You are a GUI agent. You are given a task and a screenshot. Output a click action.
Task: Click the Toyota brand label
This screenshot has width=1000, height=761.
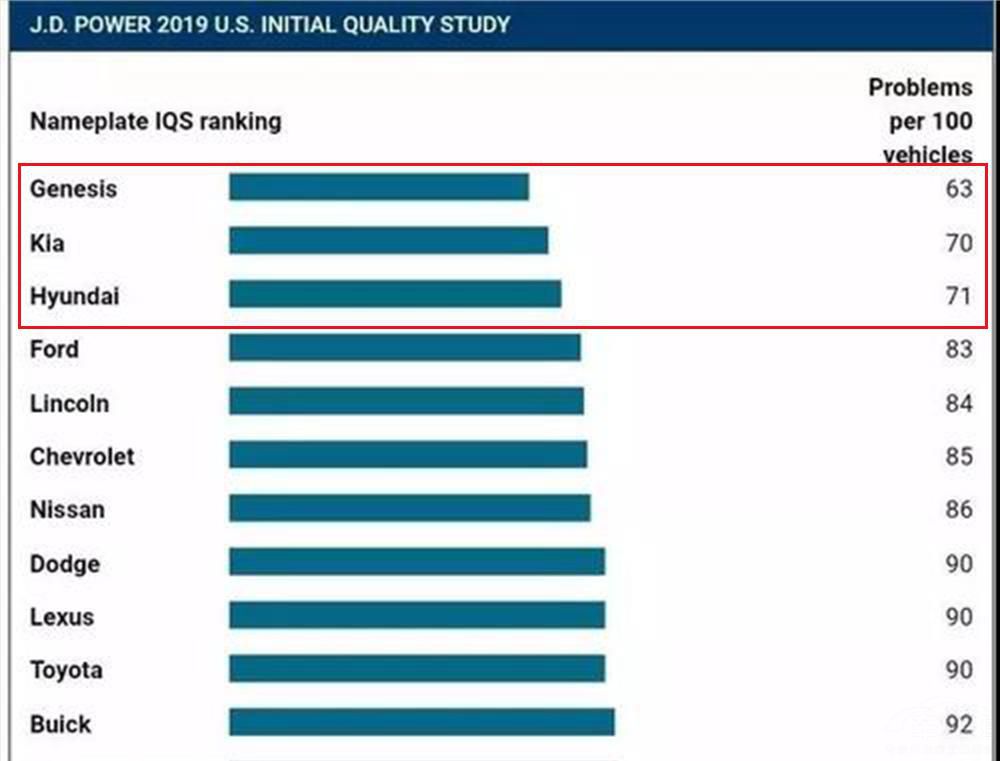tap(66, 669)
